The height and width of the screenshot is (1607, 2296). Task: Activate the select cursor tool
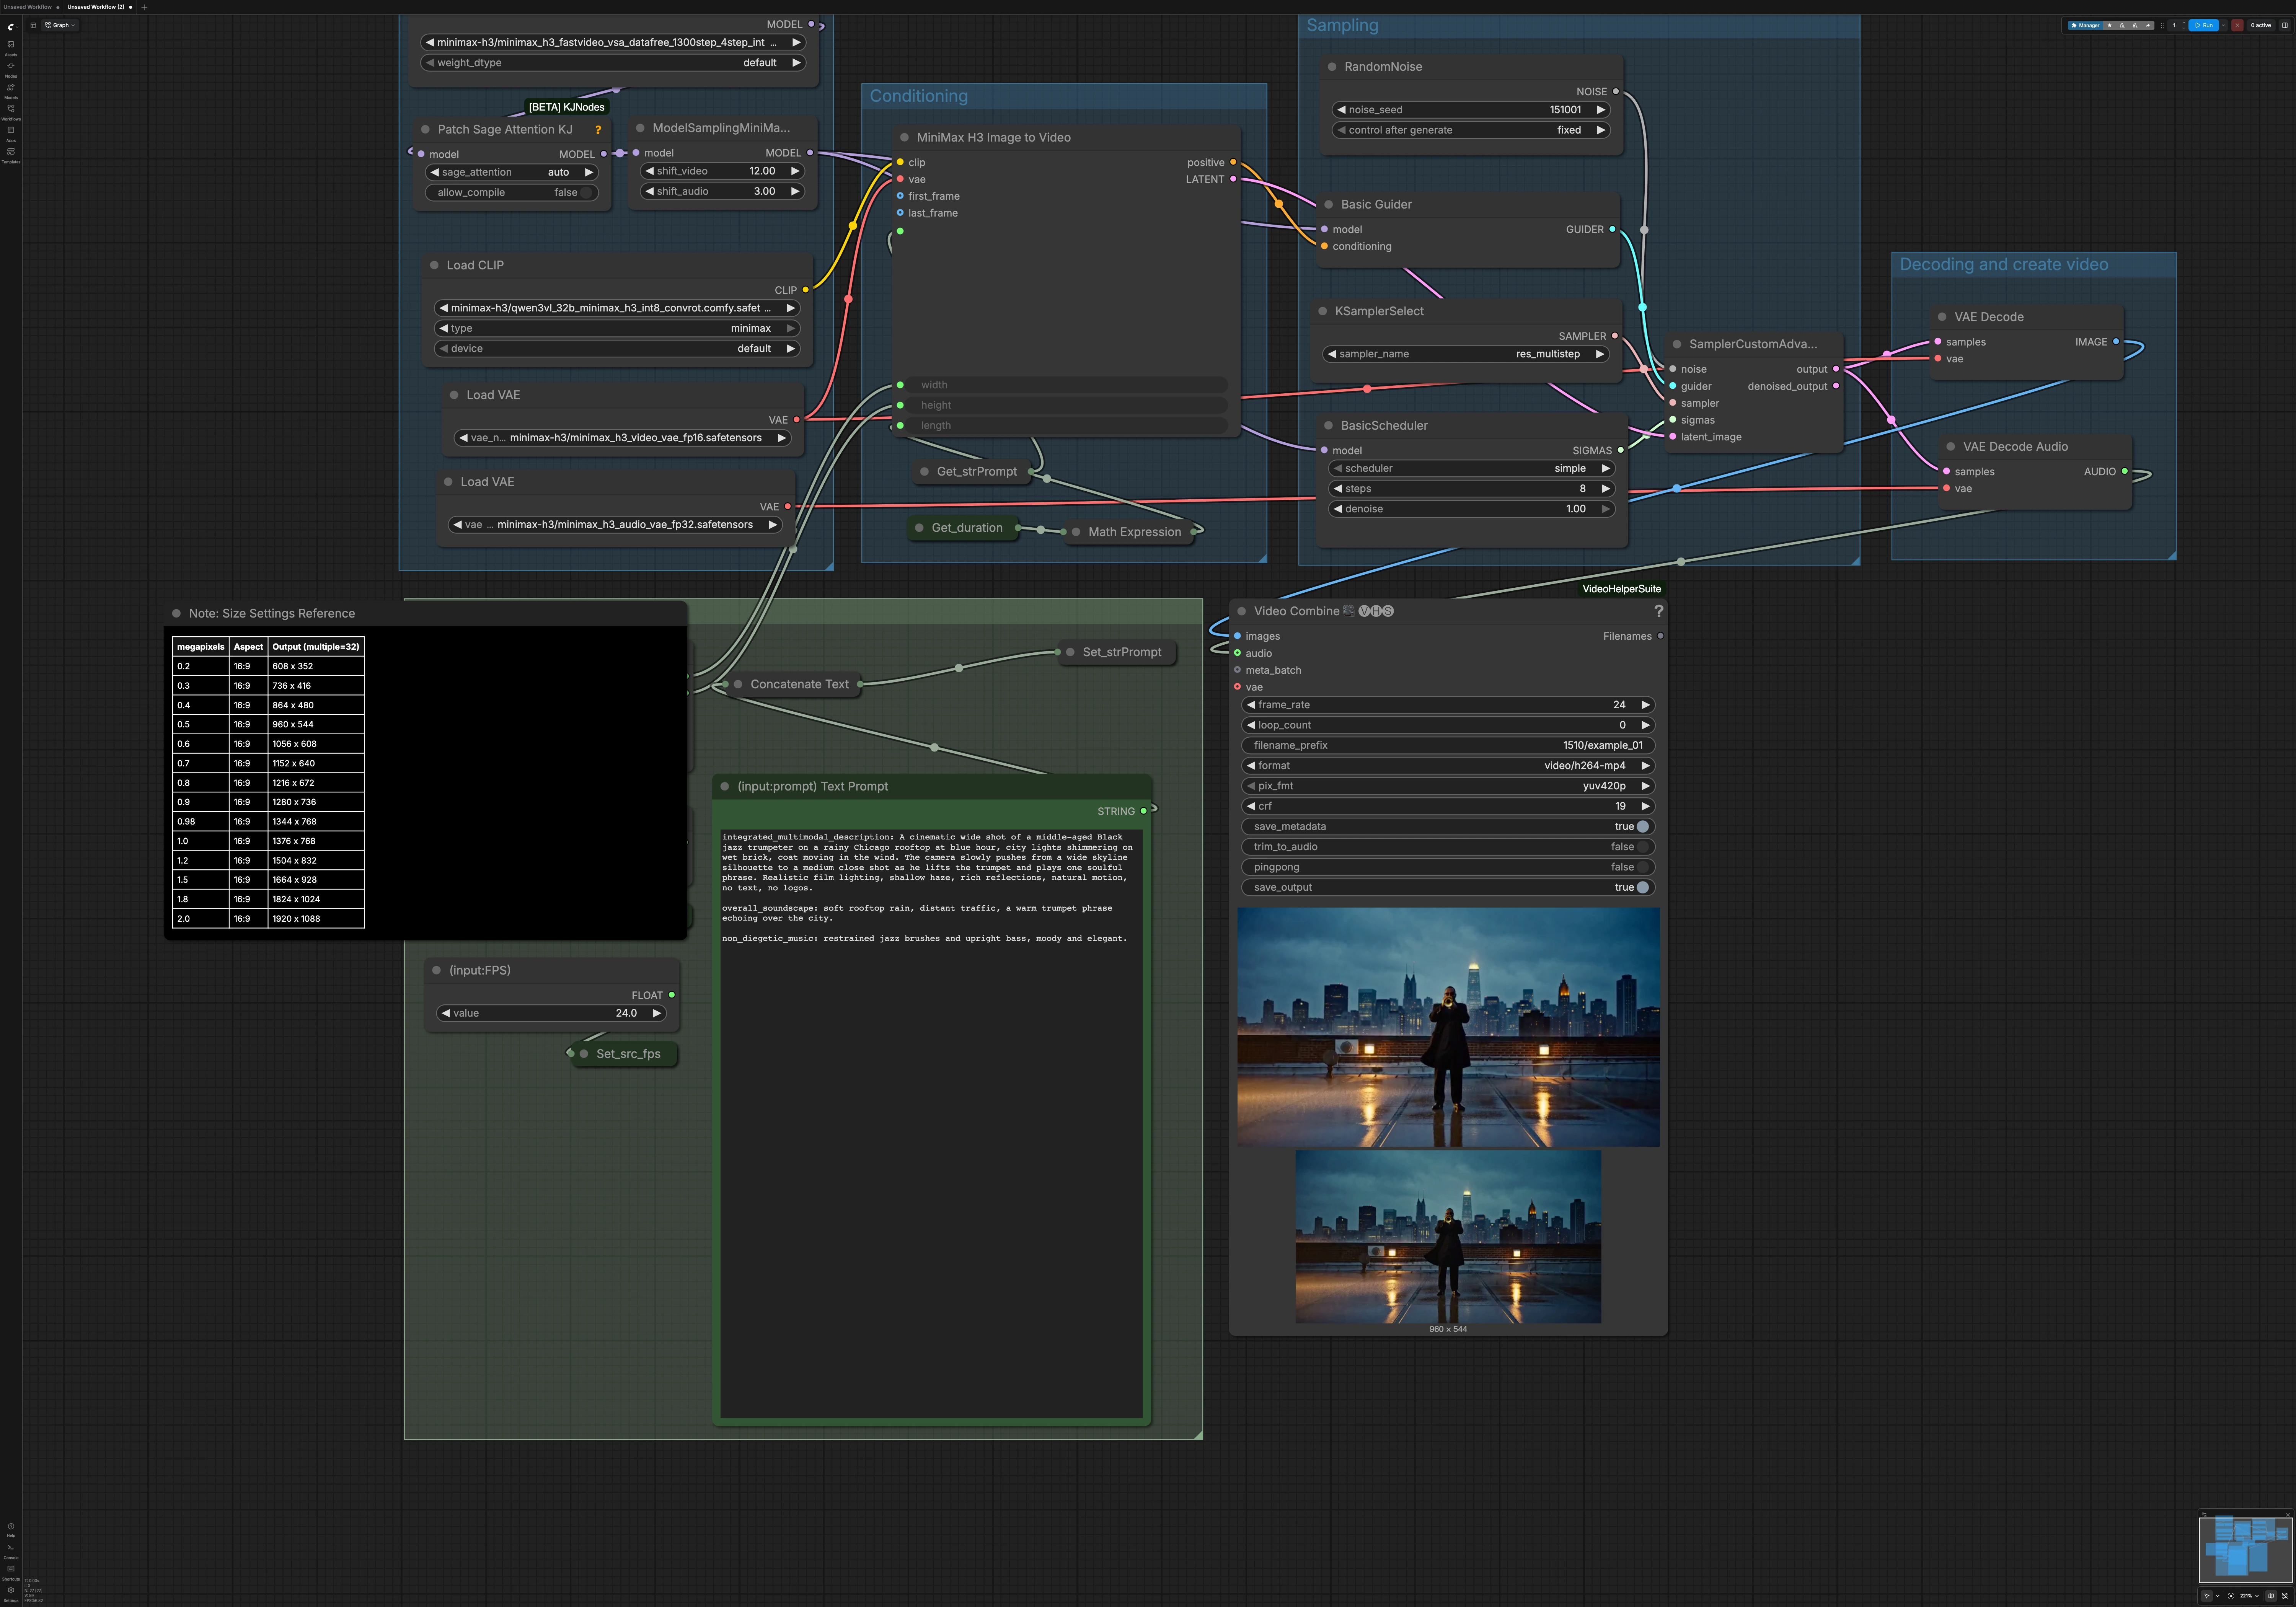2207,1596
